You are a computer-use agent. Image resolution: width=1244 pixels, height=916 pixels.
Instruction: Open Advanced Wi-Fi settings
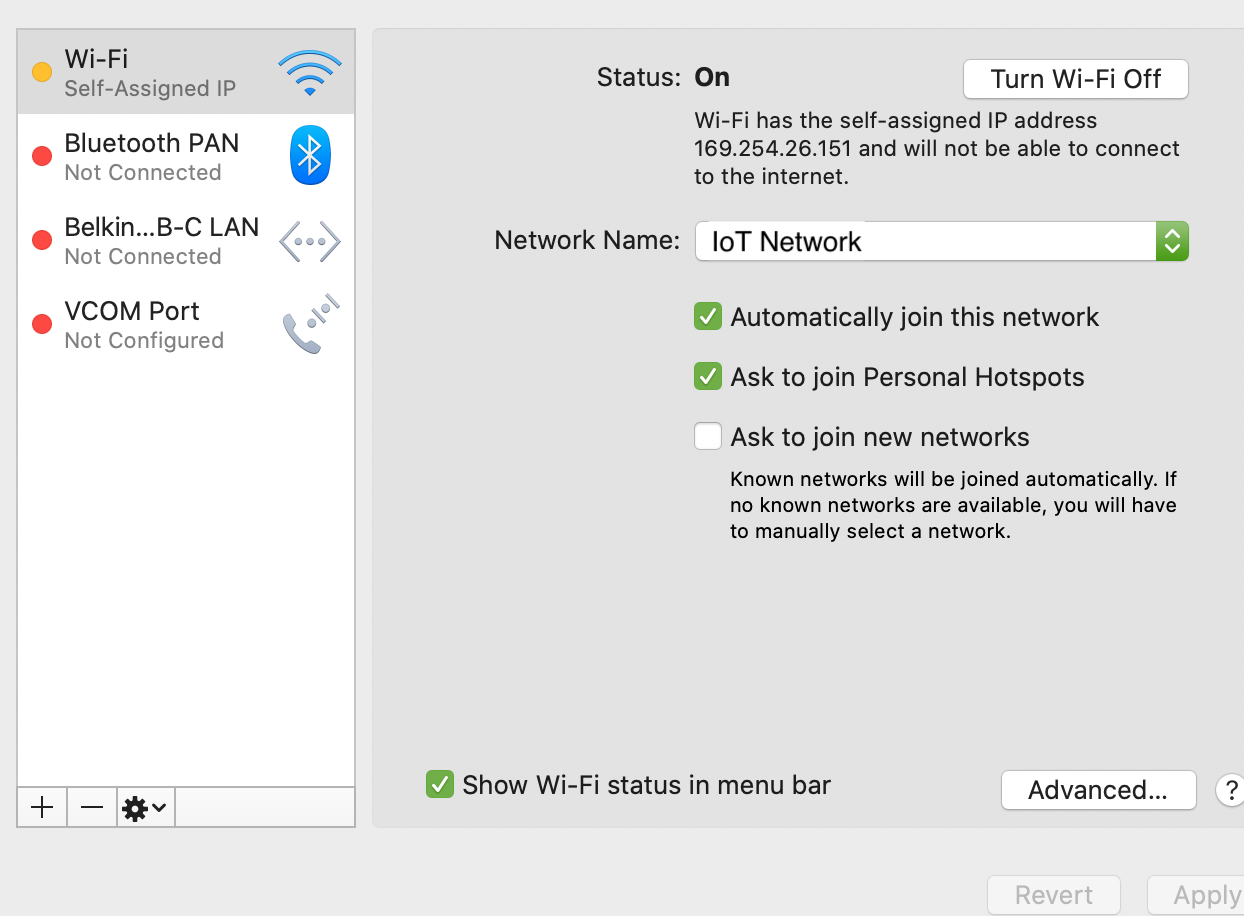tap(1097, 790)
